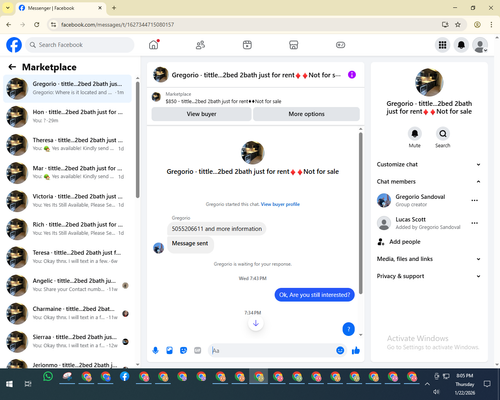Open the grid Menu icon
The image size is (500, 400).
tap(442, 45)
